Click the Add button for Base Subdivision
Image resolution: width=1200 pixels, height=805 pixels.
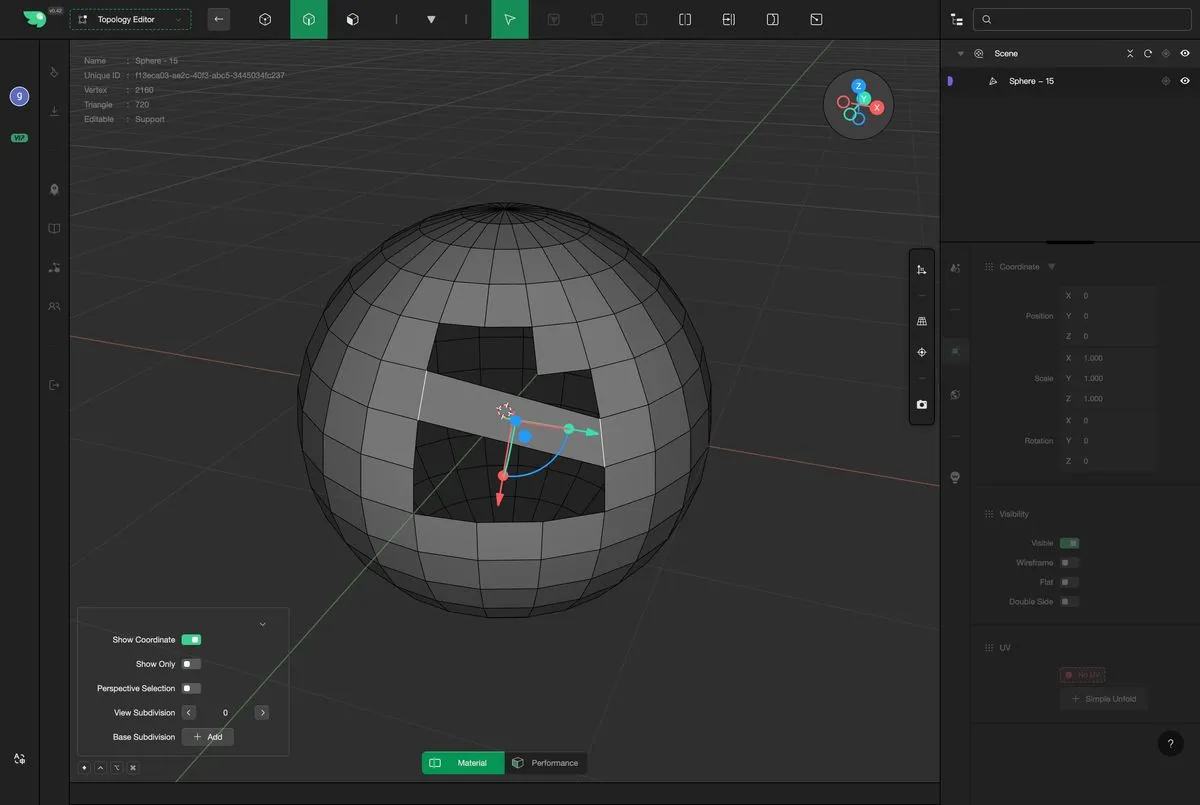pos(208,737)
